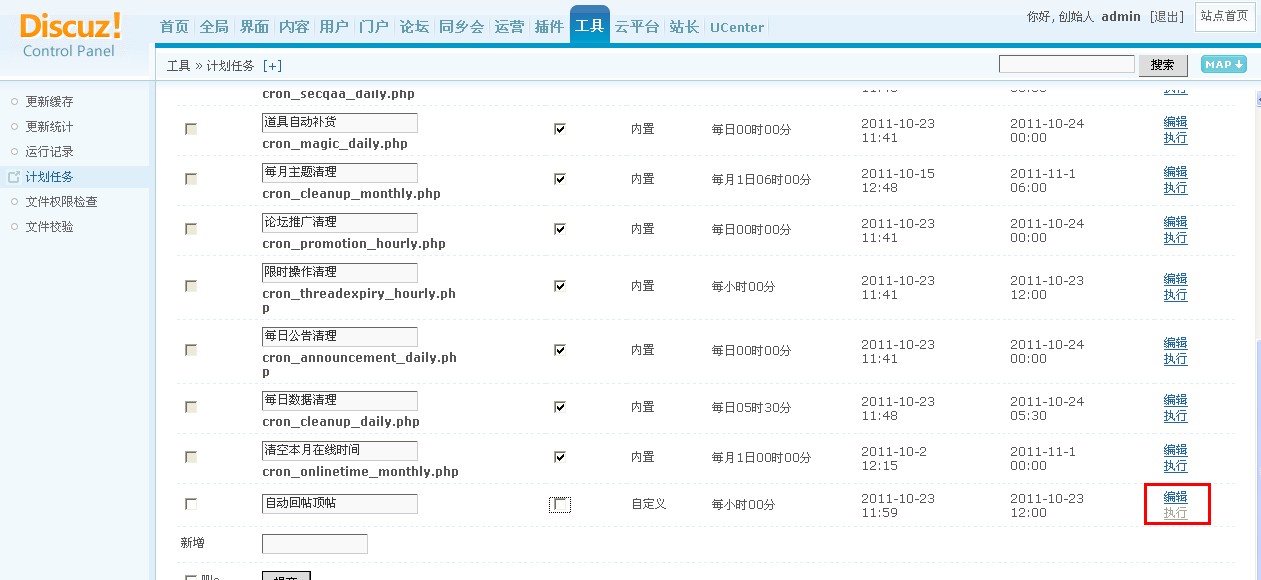Click the search input field at top
1261x580 pixels.
coord(1067,64)
